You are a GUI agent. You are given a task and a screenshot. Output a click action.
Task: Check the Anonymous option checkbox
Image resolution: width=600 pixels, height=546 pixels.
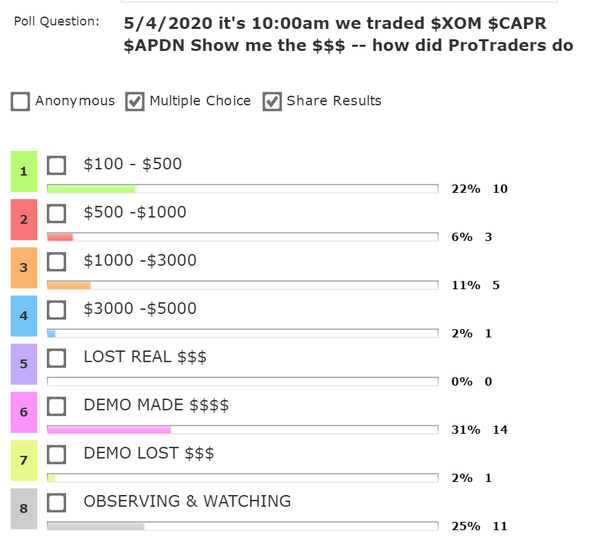click(20, 101)
